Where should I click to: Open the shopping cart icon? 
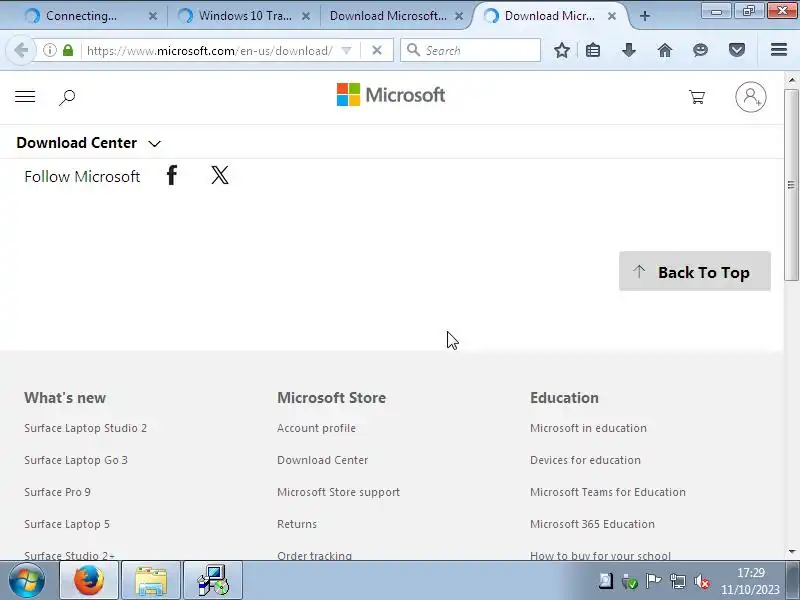coord(697,96)
